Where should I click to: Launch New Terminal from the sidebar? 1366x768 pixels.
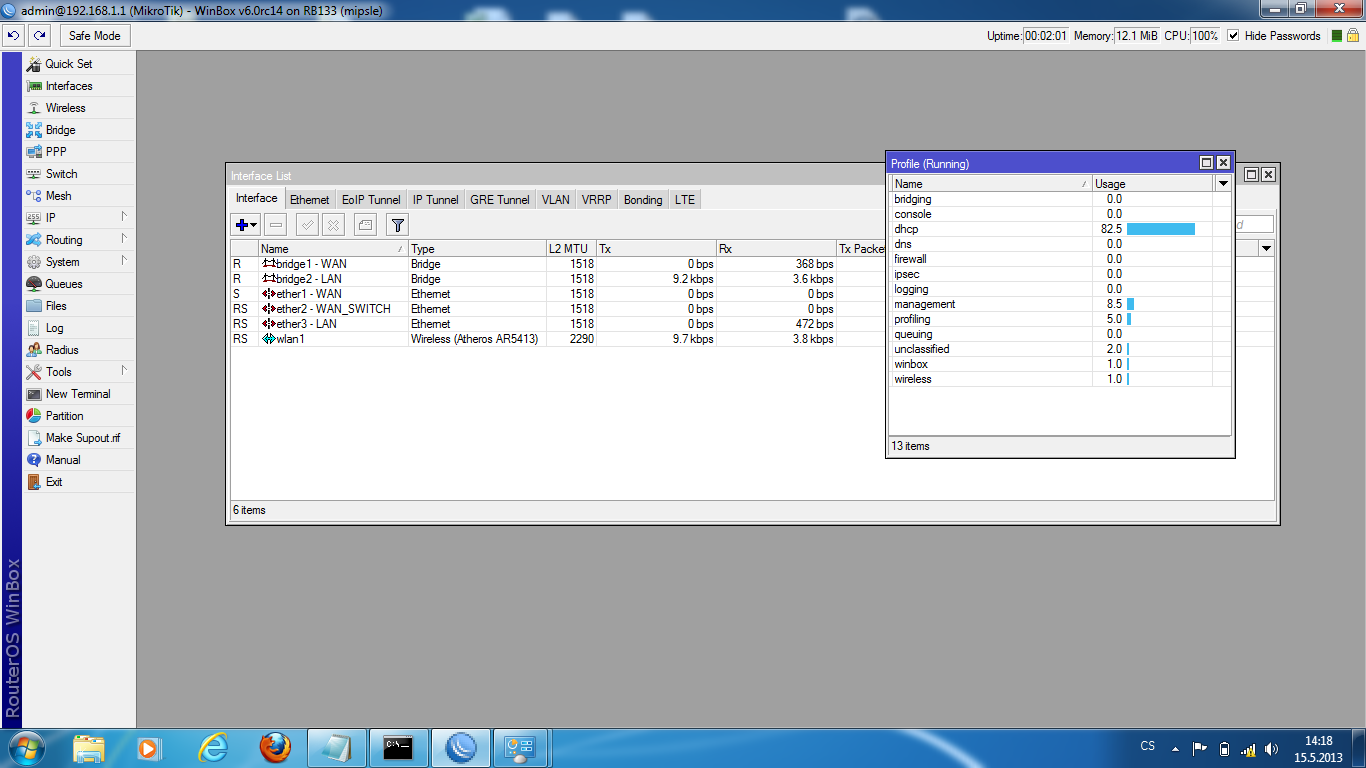(x=79, y=394)
